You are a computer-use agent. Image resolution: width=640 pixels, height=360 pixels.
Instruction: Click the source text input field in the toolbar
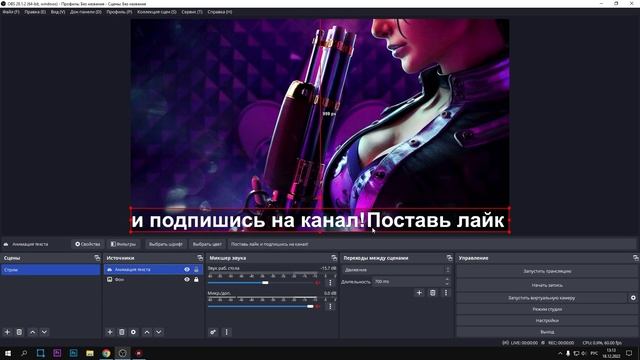coord(432,244)
